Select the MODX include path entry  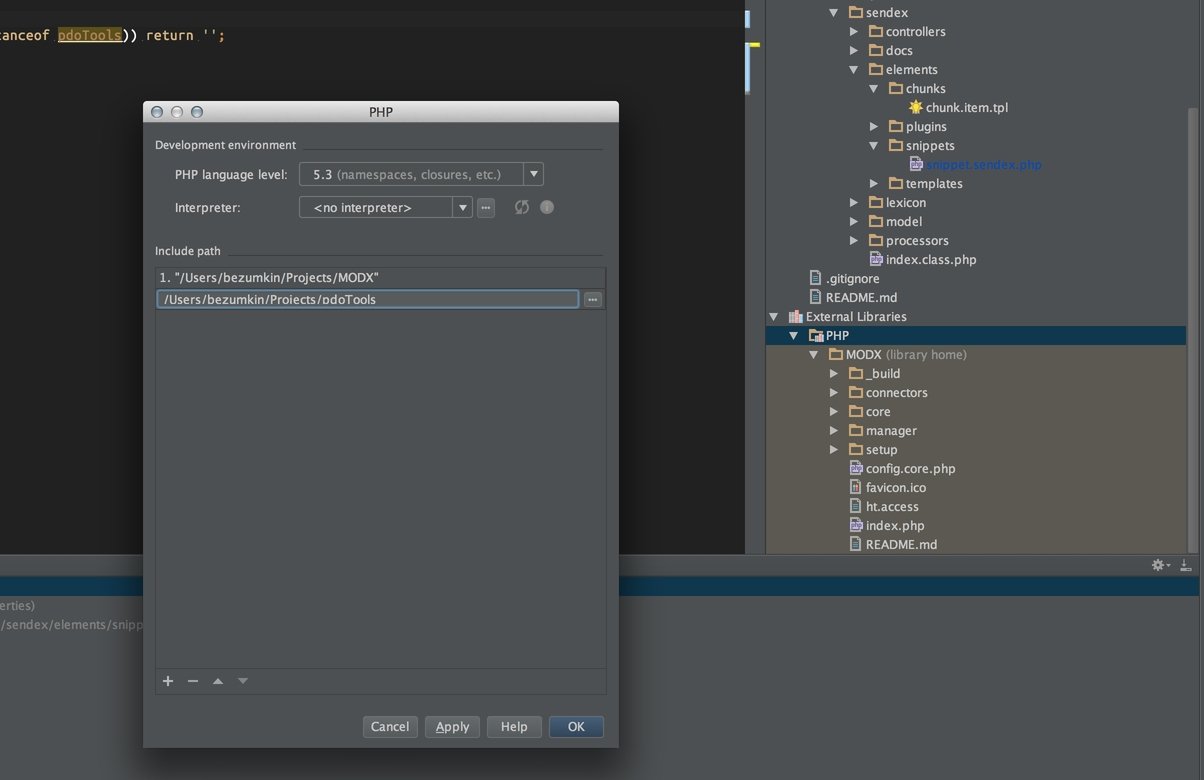380,278
